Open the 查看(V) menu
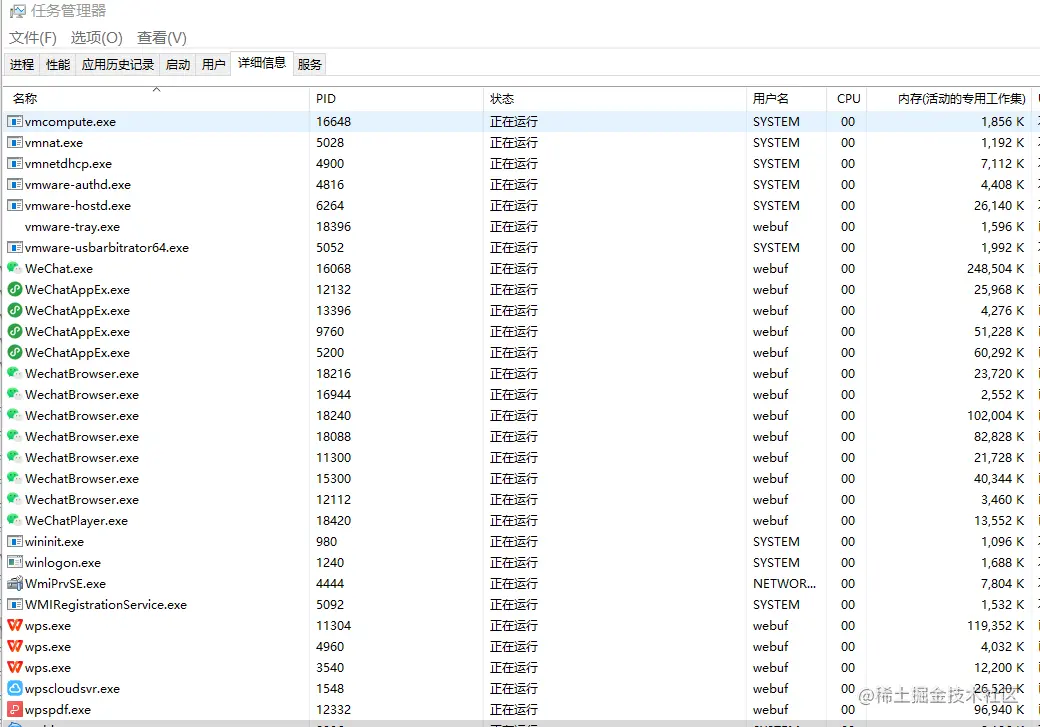 tap(162, 38)
